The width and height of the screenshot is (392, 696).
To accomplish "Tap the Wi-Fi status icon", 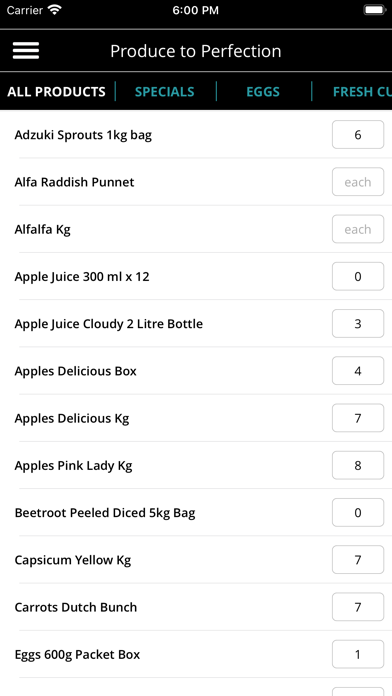I will (x=55, y=10).
